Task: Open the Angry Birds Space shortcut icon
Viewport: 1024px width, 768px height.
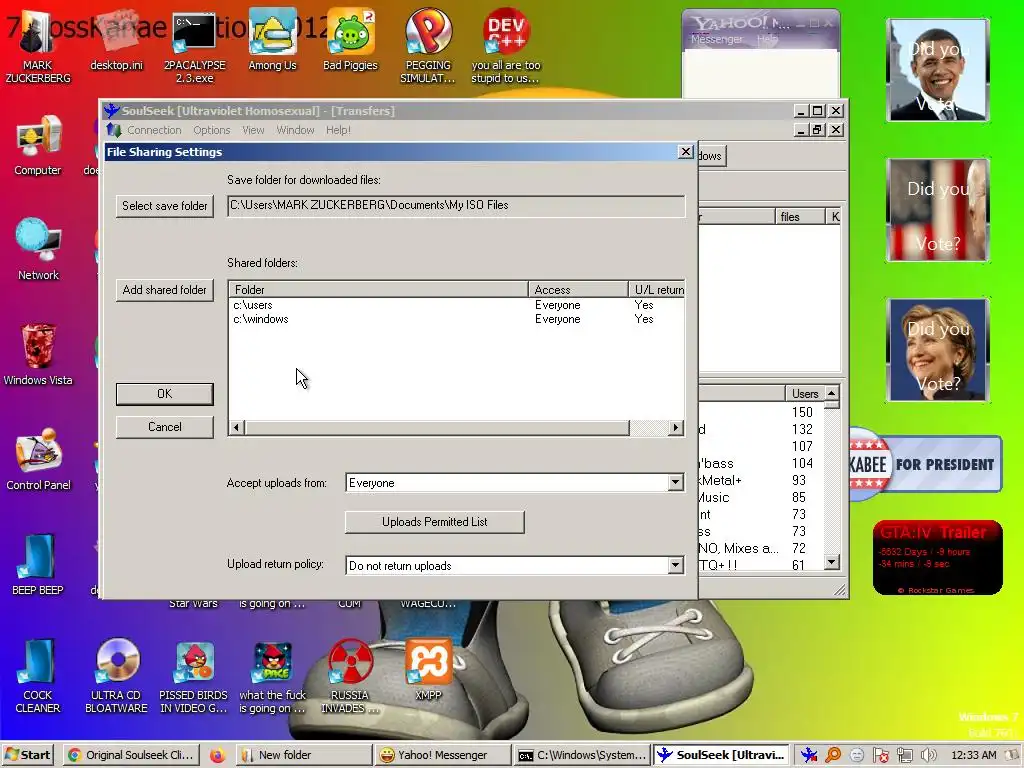Action: 272,675
